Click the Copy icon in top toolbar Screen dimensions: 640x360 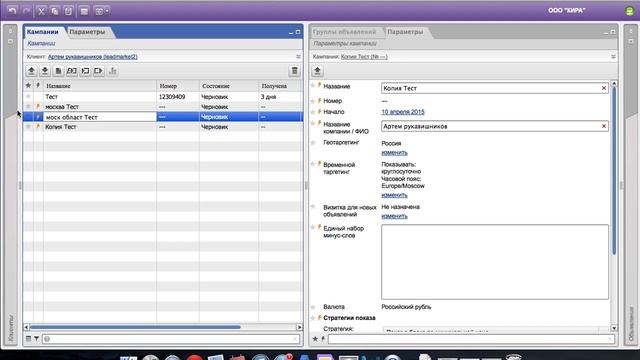(x=55, y=11)
